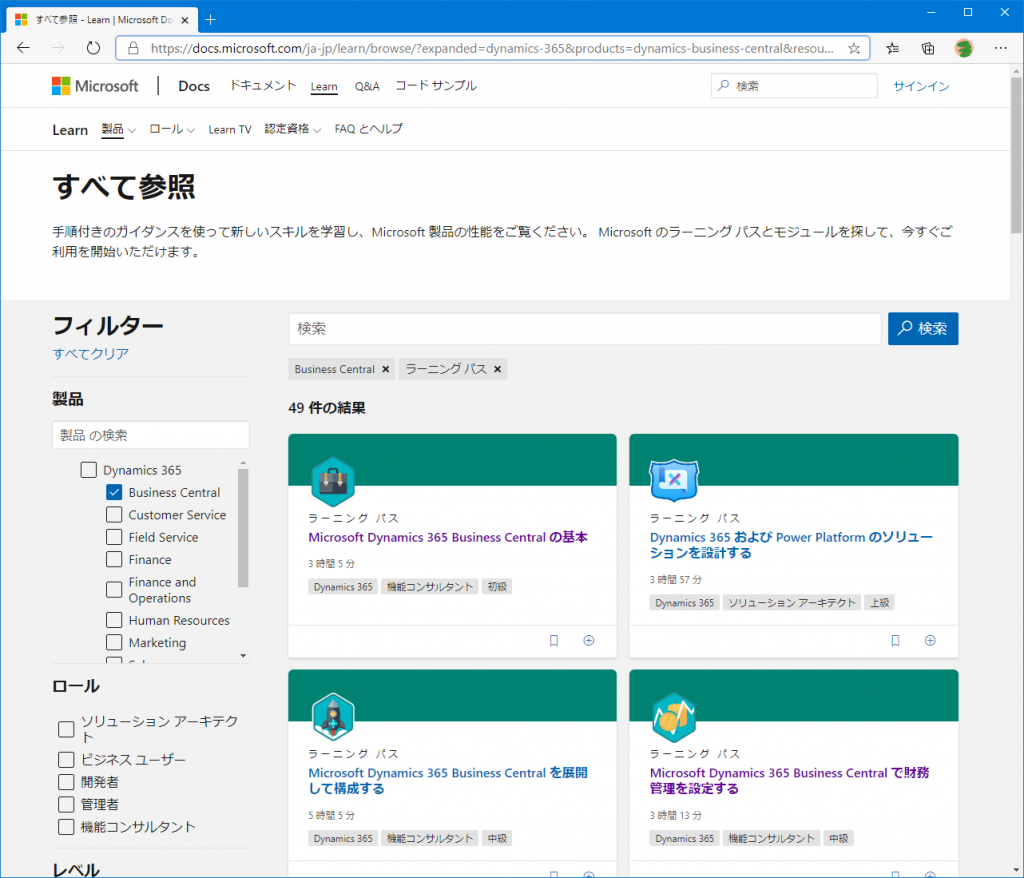Viewport: 1024px width, 878px height.
Task: Open コード サンプル page
Action: [436, 86]
